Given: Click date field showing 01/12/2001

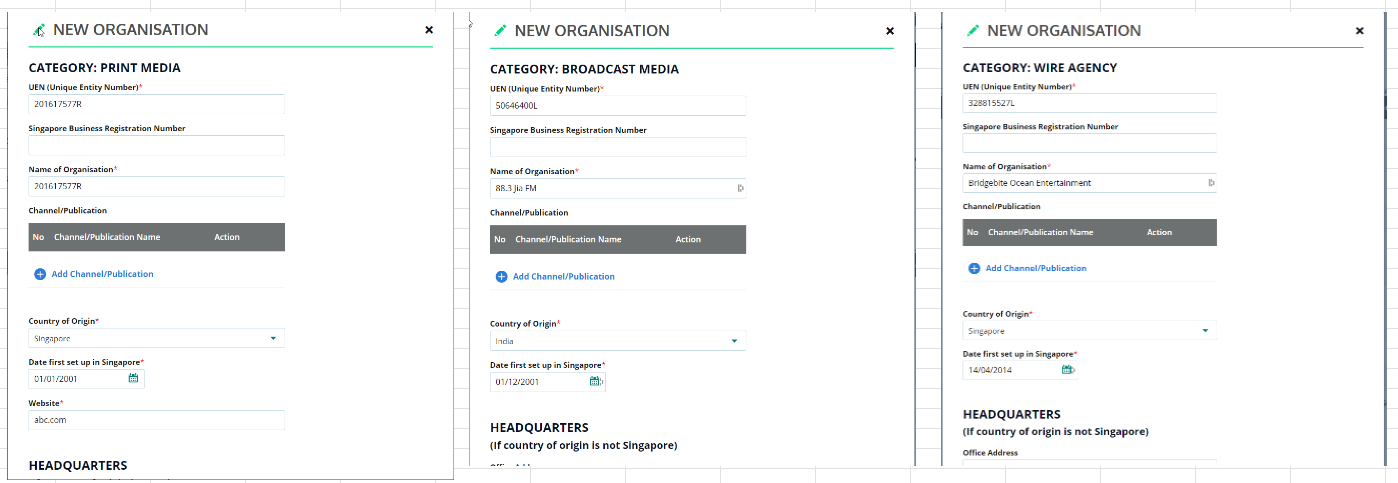Looking at the screenshot, I should 538,381.
